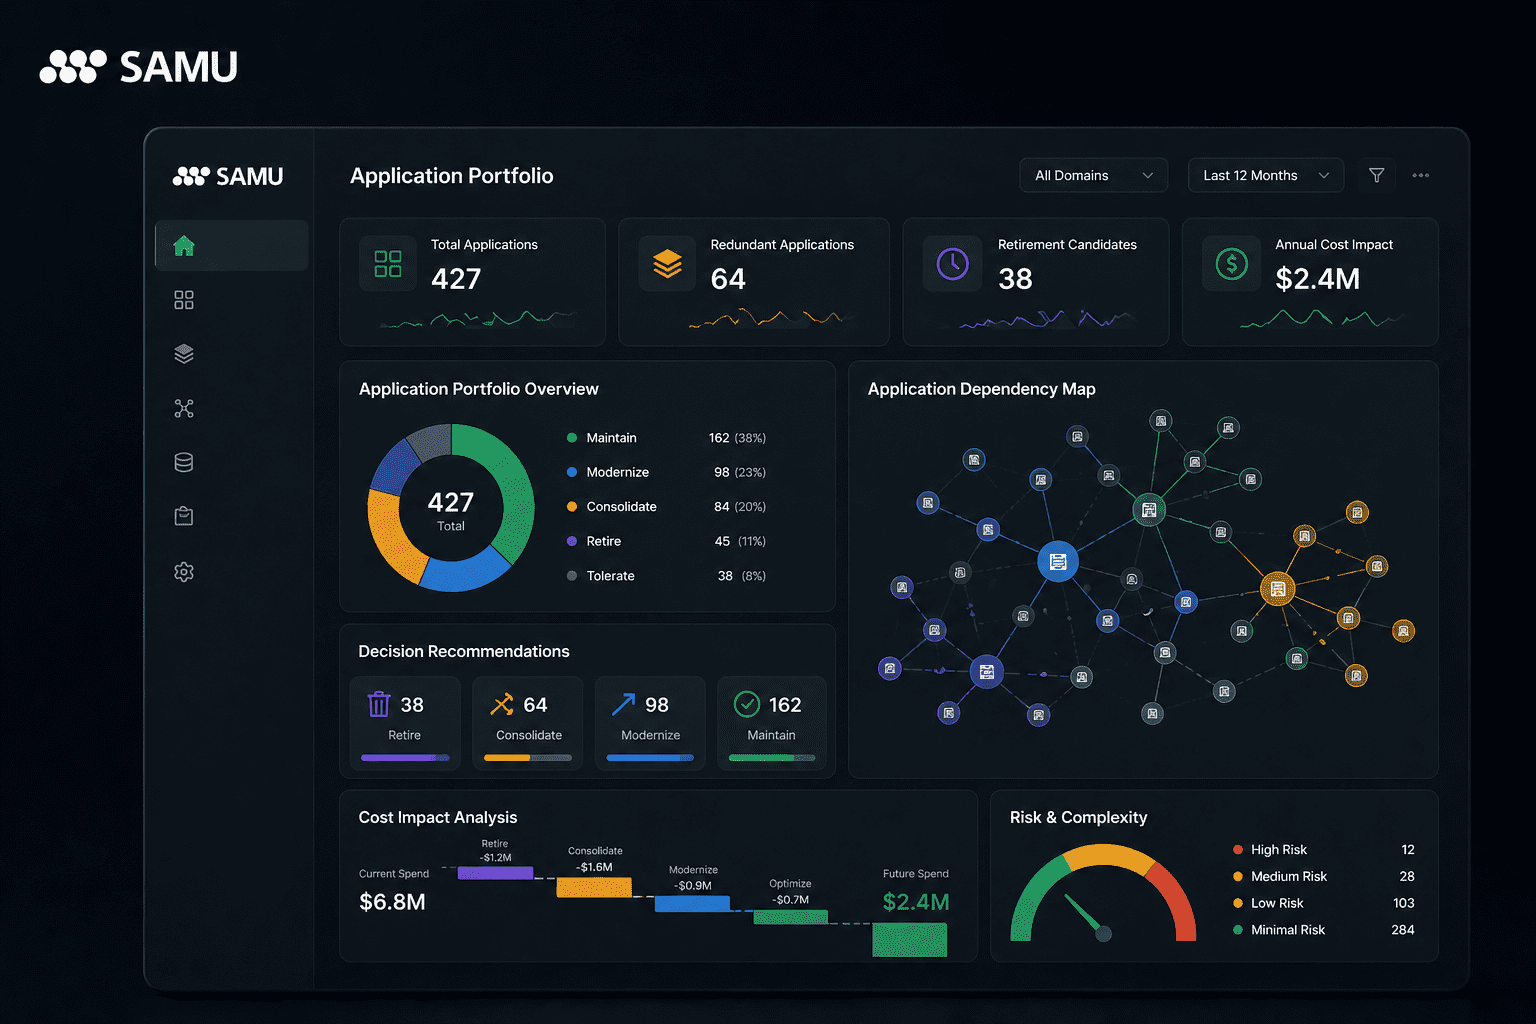1536x1024 pixels.
Task: Select the Home icon in the sidebar
Action: (x=184, y=245)
